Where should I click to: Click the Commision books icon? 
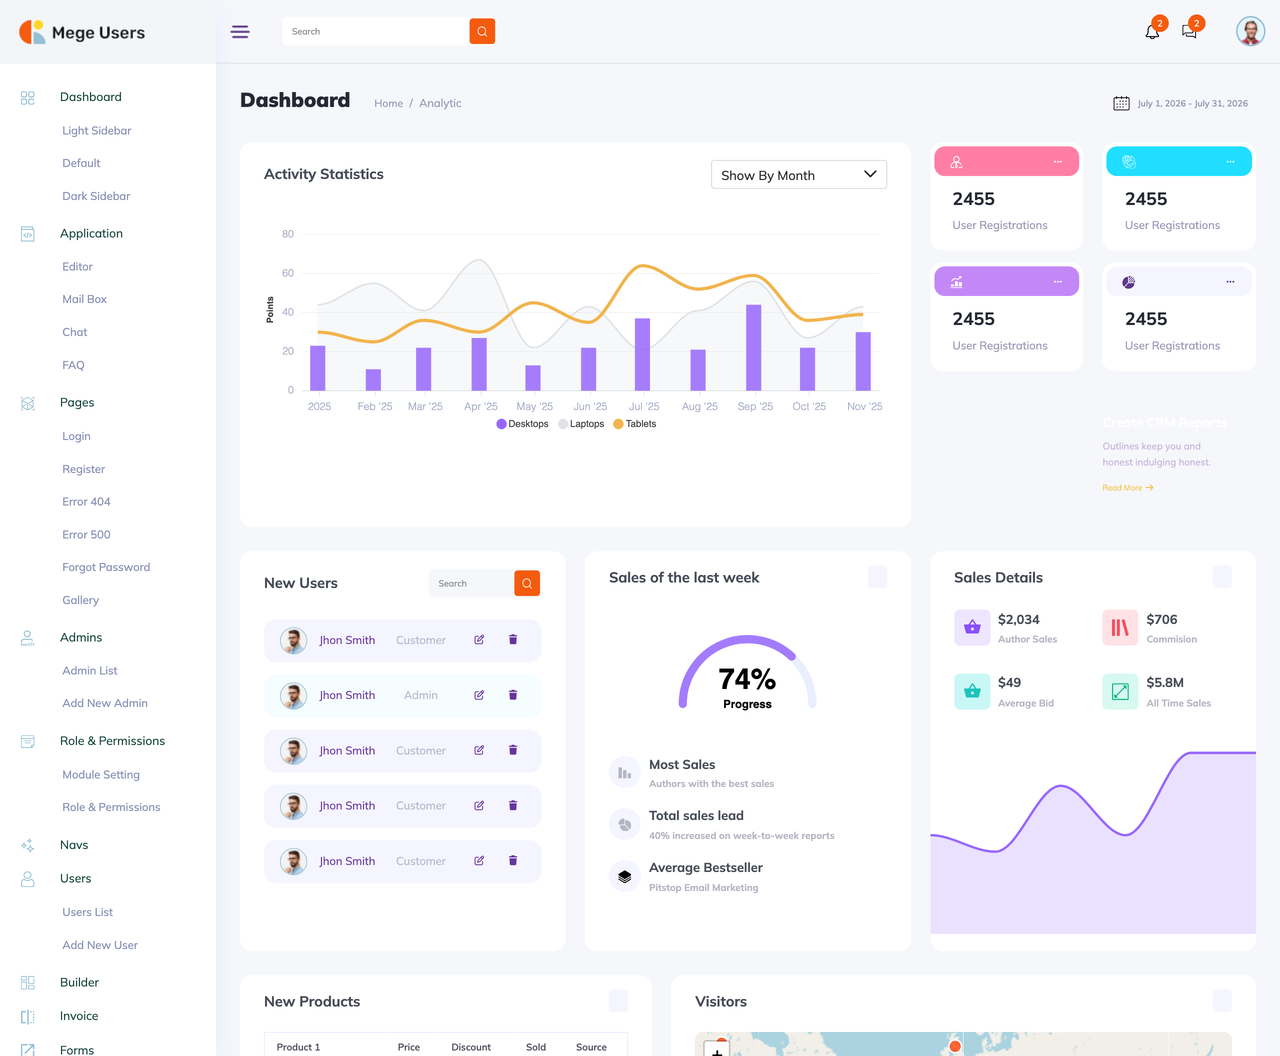tap(1120, 628)
